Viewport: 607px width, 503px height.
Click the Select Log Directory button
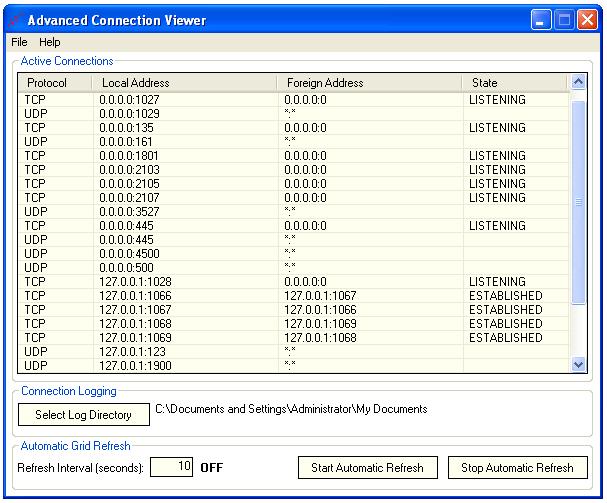pos(83,415)
